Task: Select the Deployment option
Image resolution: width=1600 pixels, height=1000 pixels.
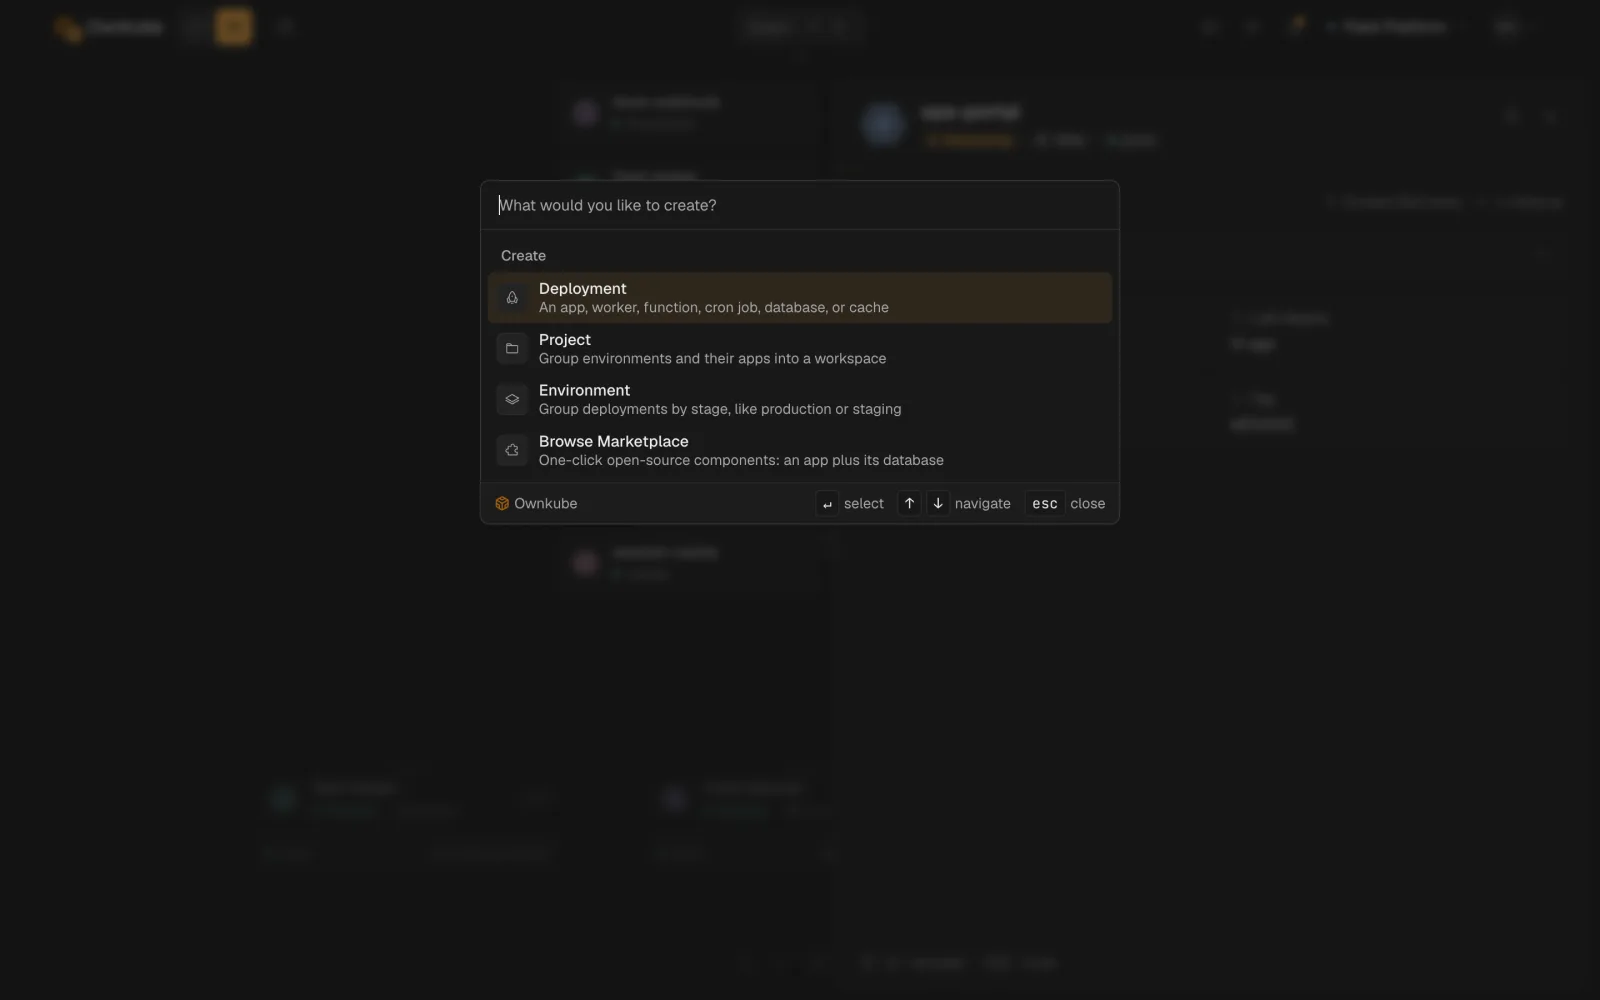Action: (x=800, y=297)
